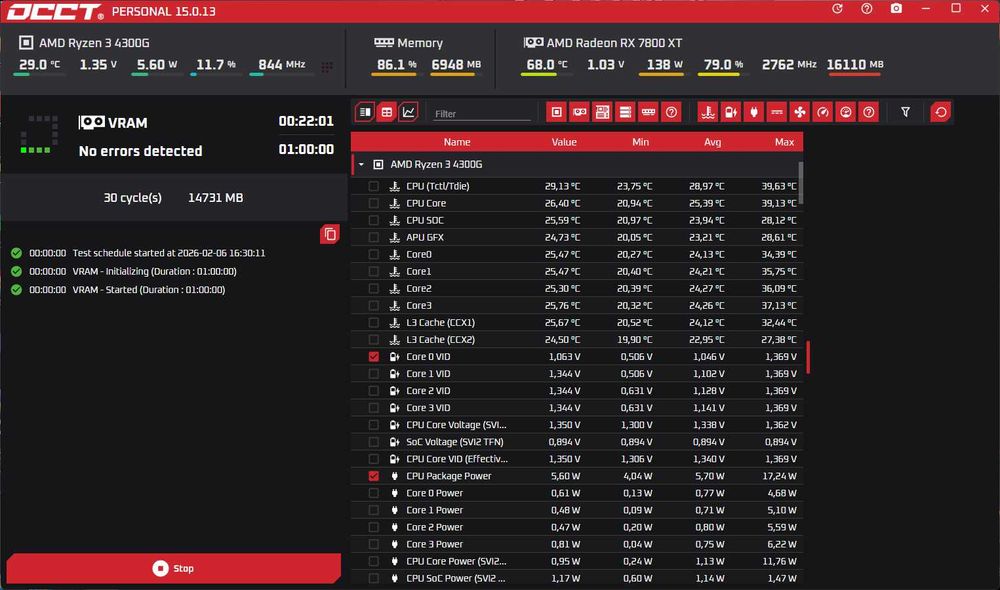Toggle the usage gauge filter icon
The width and height of the screenshot is (1000, 590).
846,112
